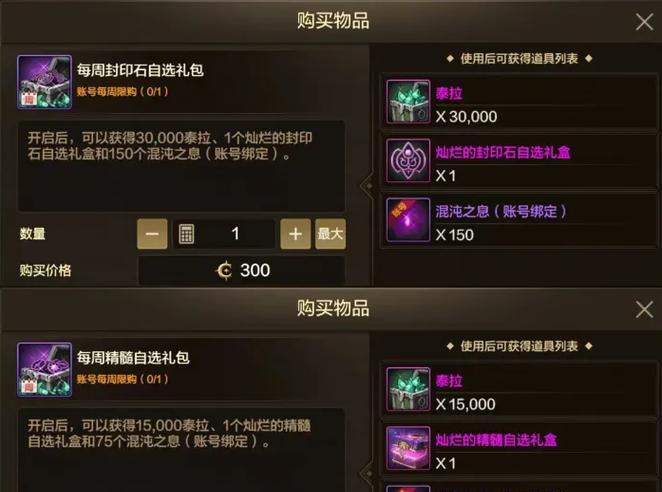
Task: Decrease quantity with the minus button
Action: (x=152, y=234)
